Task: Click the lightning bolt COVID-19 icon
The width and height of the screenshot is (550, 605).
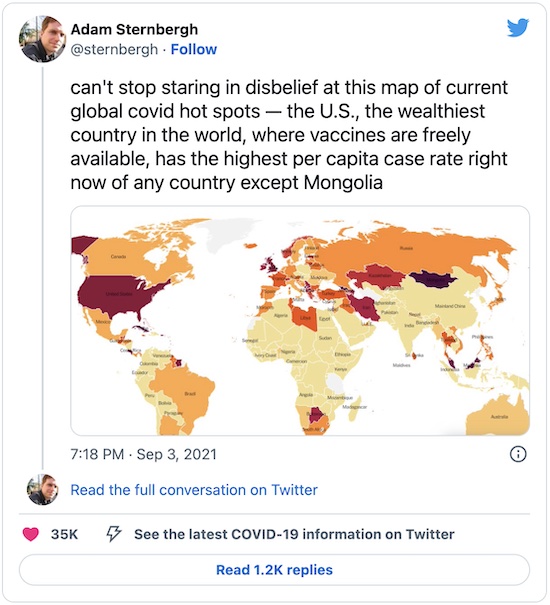Action: click(x=114, y=534)
